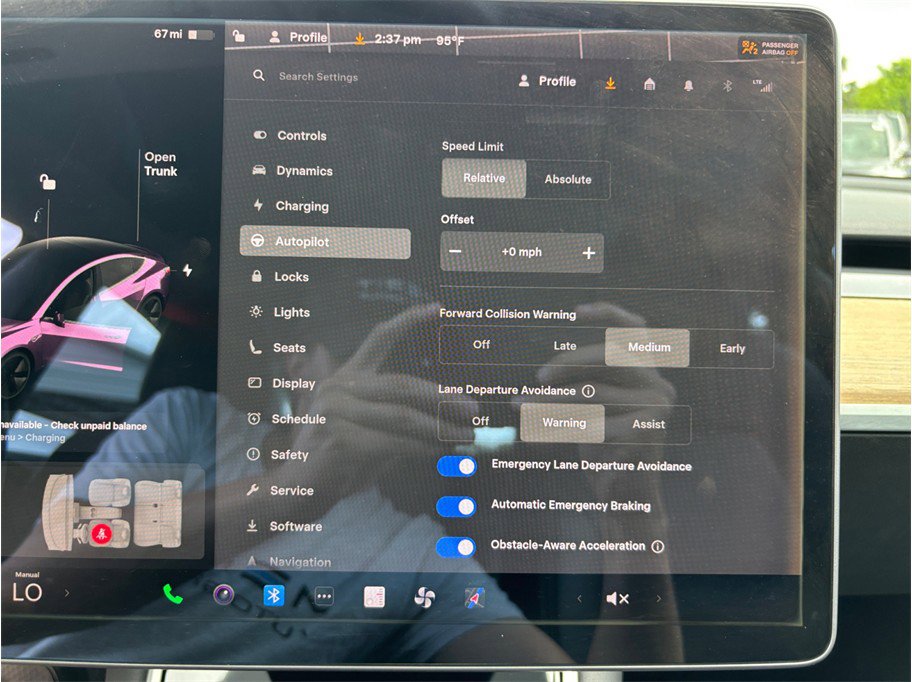Open the Camera app in the dock
Image resolution: width=912 pixels, height=682 pixels.
[223, 595]
